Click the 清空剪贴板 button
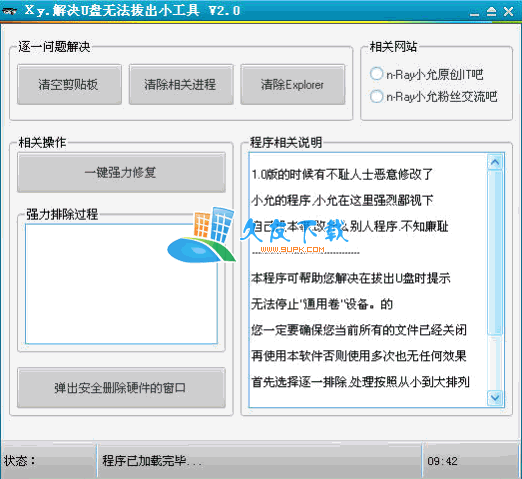The width and height of the screenshot is (522, 479). 69,85
